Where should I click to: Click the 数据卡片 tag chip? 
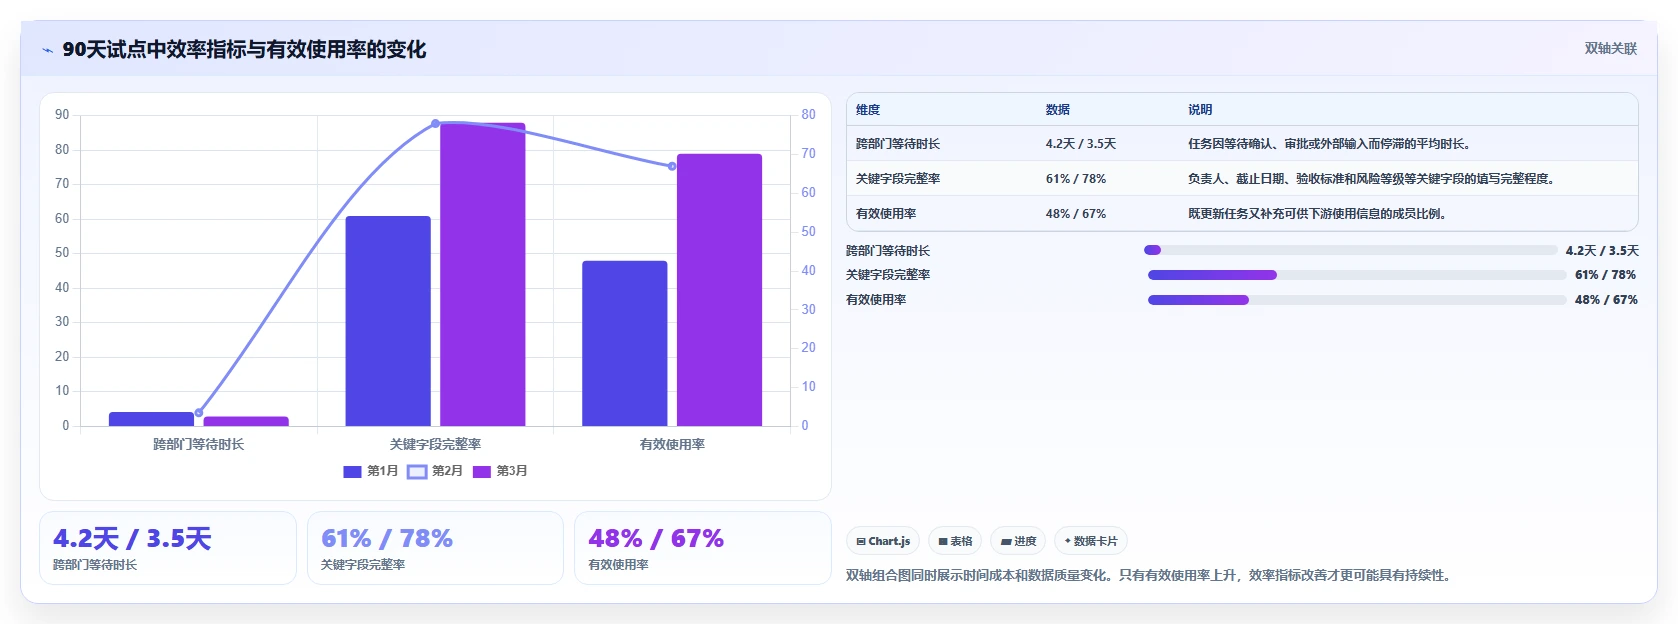(1091, 541)
